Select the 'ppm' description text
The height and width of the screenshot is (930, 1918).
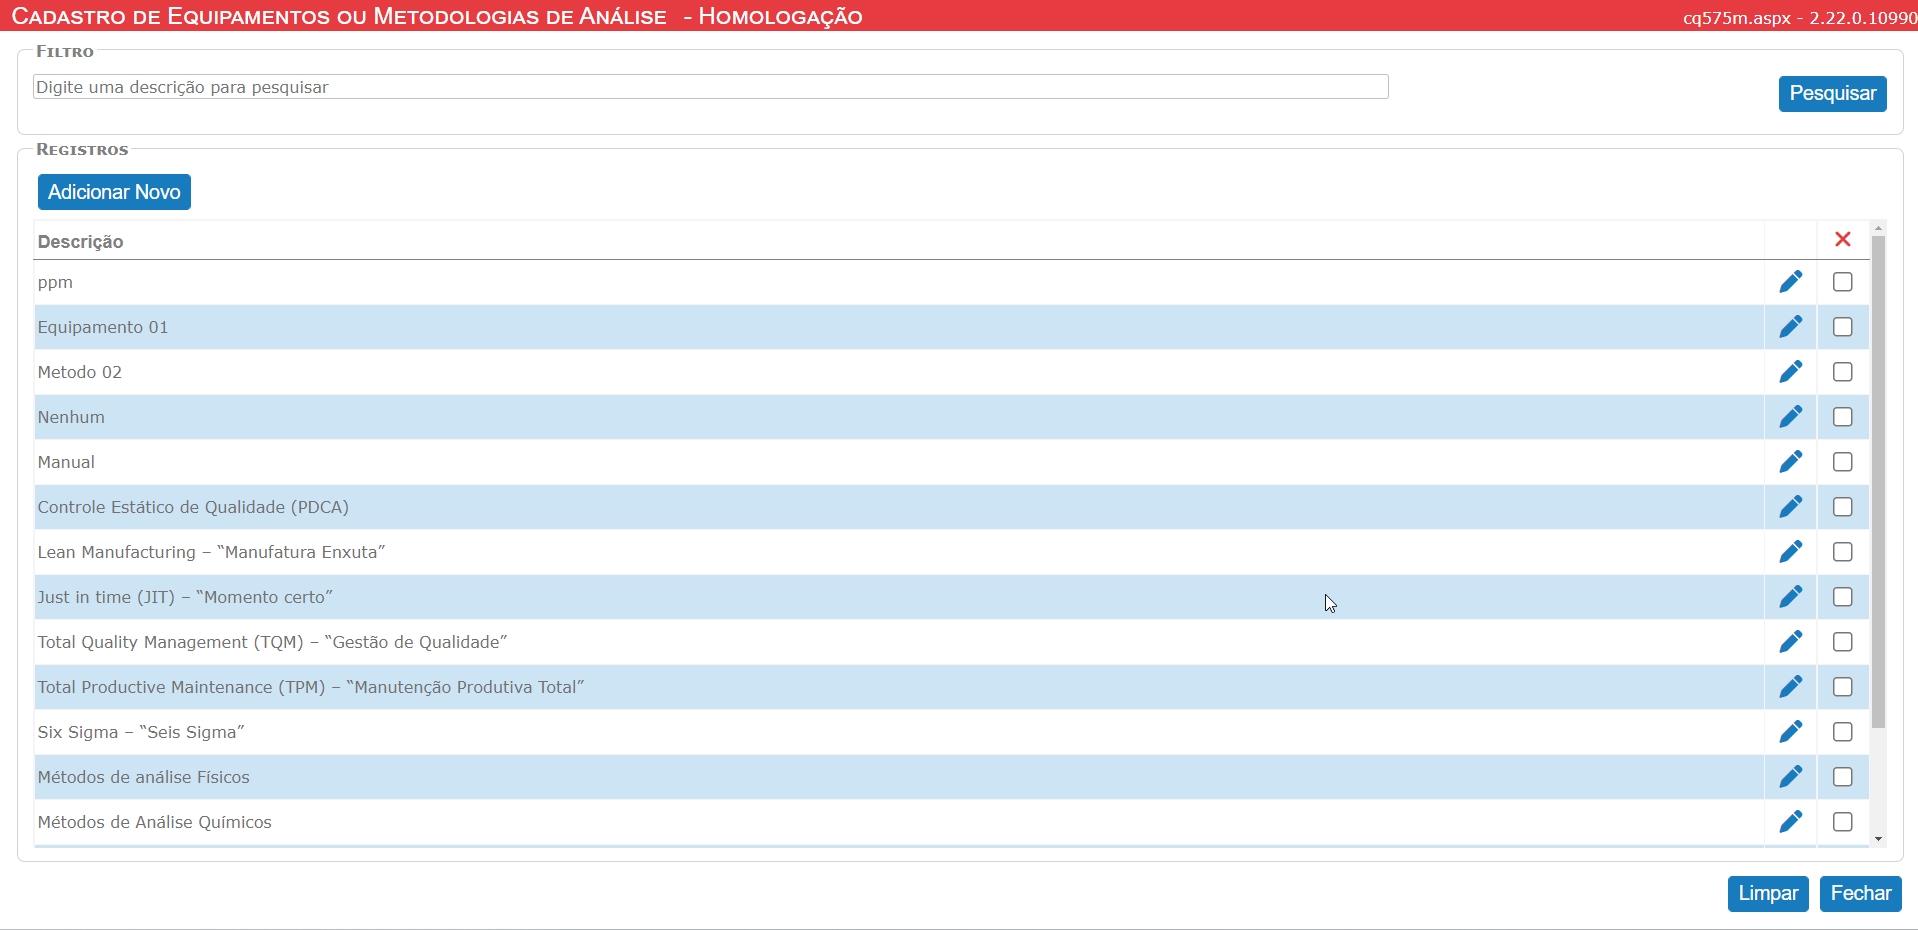[x=55, y=283]
